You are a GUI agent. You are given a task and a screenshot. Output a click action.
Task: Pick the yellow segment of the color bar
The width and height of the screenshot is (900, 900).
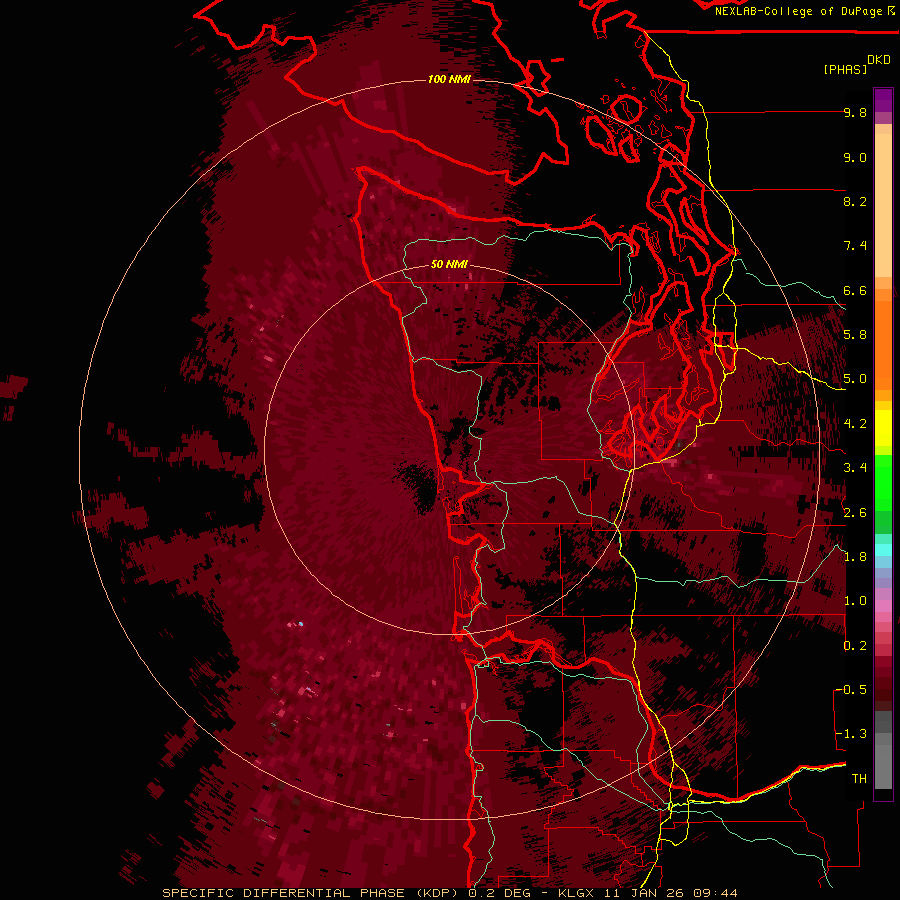pyautogui.click(x=883, y=428)
